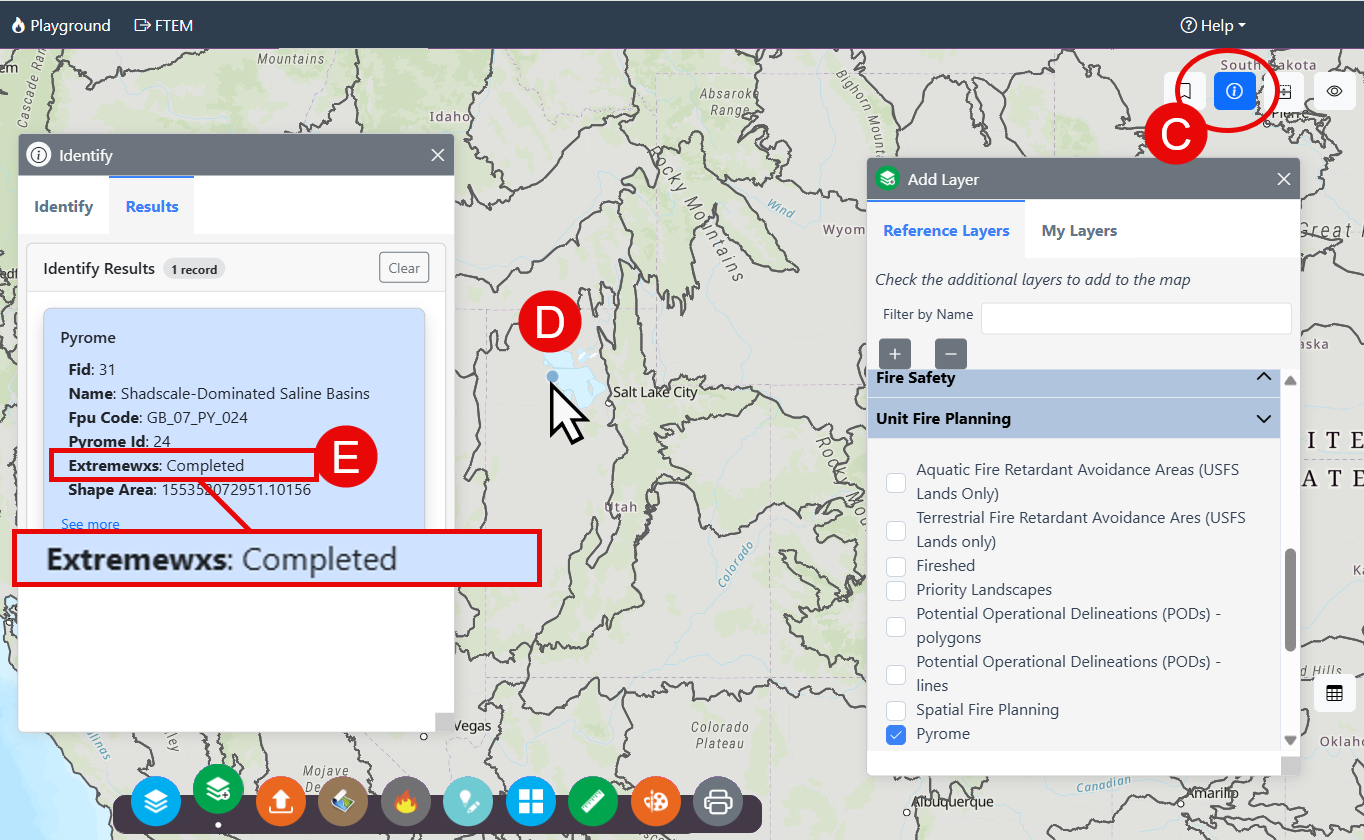The image size is (1364, 840).
Task: Click the plus expand-all button in Add Layer
Action: coord(895,354)
